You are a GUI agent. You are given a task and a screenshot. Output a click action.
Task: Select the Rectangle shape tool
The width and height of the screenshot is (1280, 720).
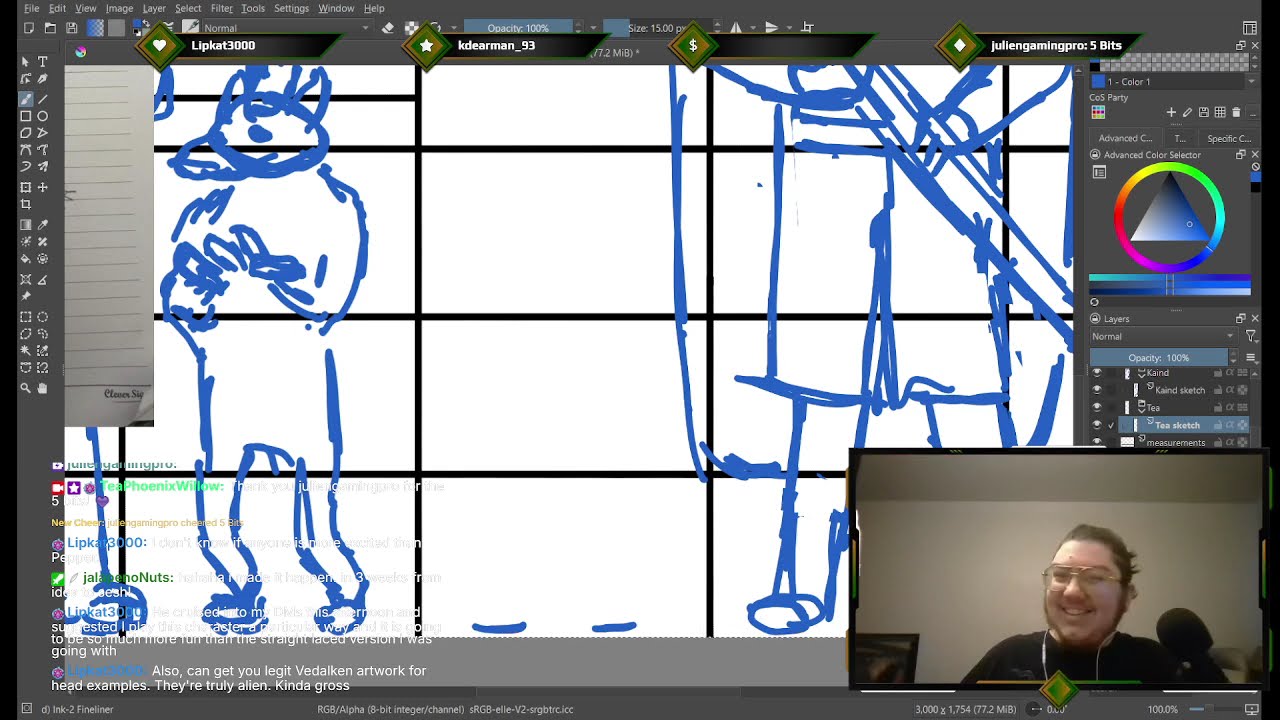tap(26, 116)
